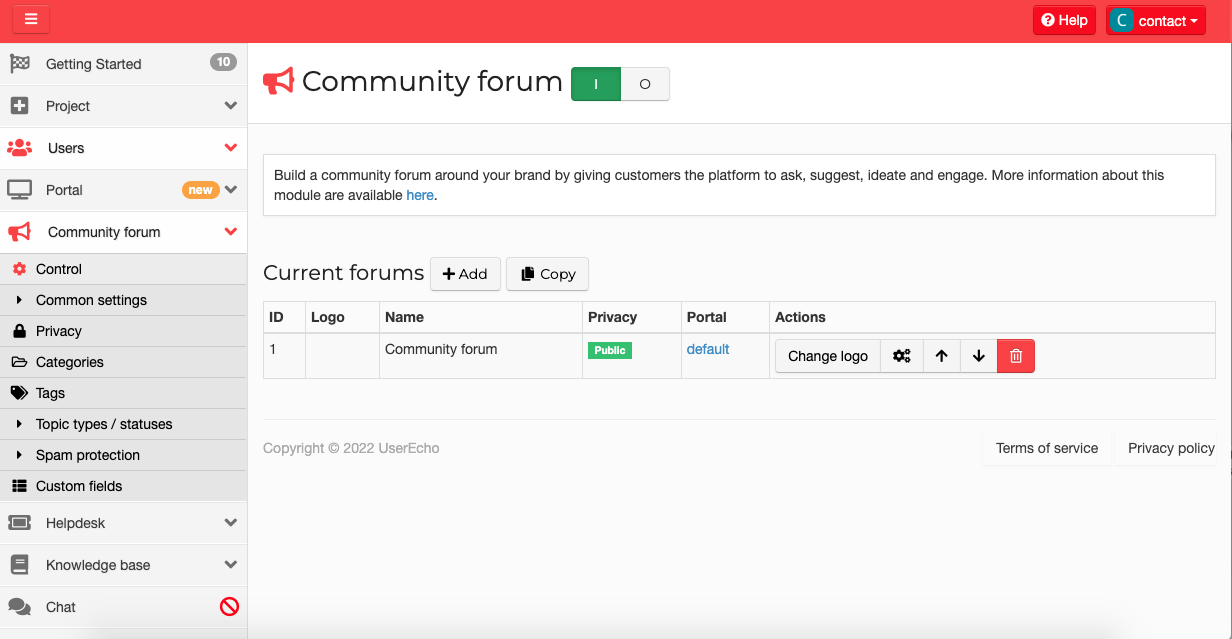1232x639 pixels.
Task: Expand the Knowledge base menu chevron
Action: tap(231, 565)
